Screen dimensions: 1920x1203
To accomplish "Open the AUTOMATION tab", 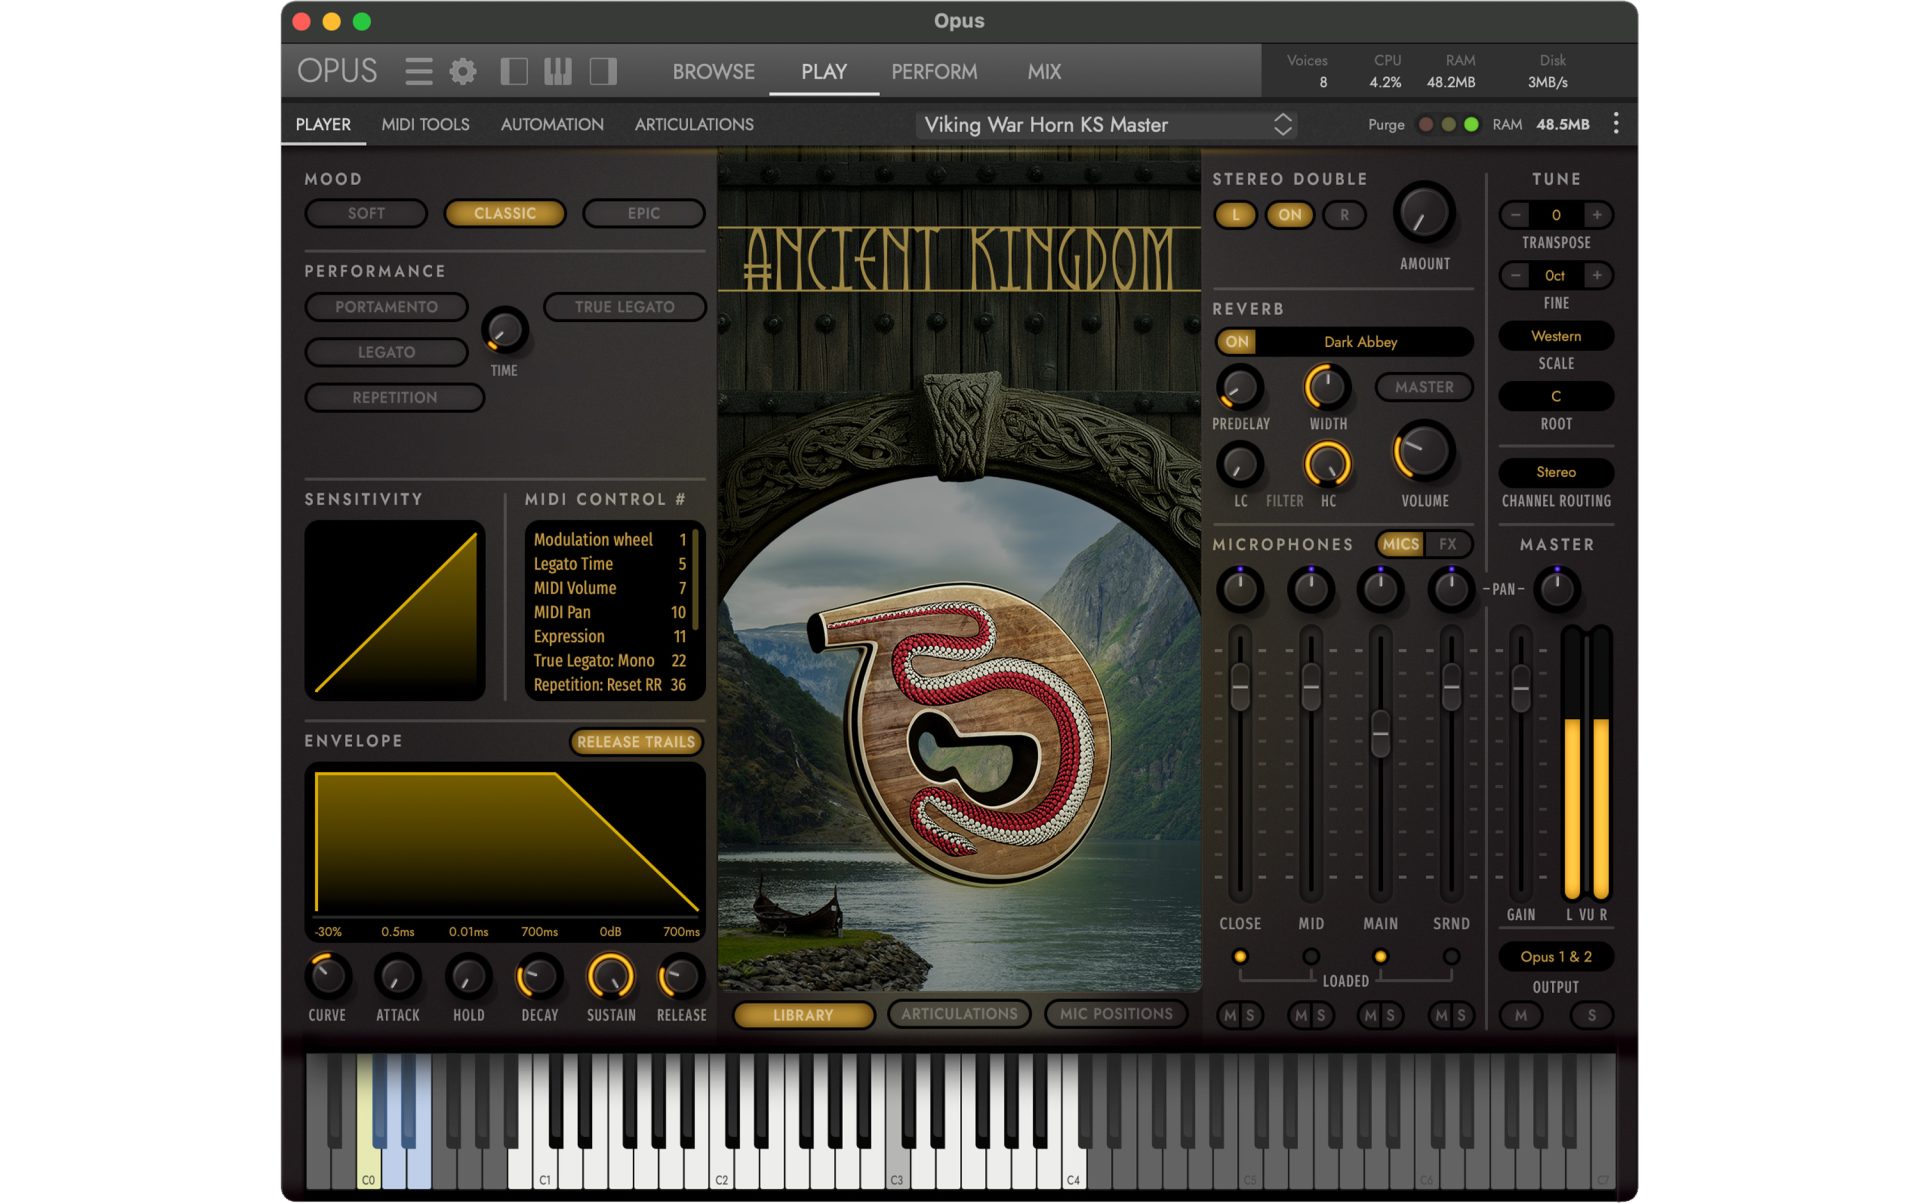I will (x=552, y=125).
